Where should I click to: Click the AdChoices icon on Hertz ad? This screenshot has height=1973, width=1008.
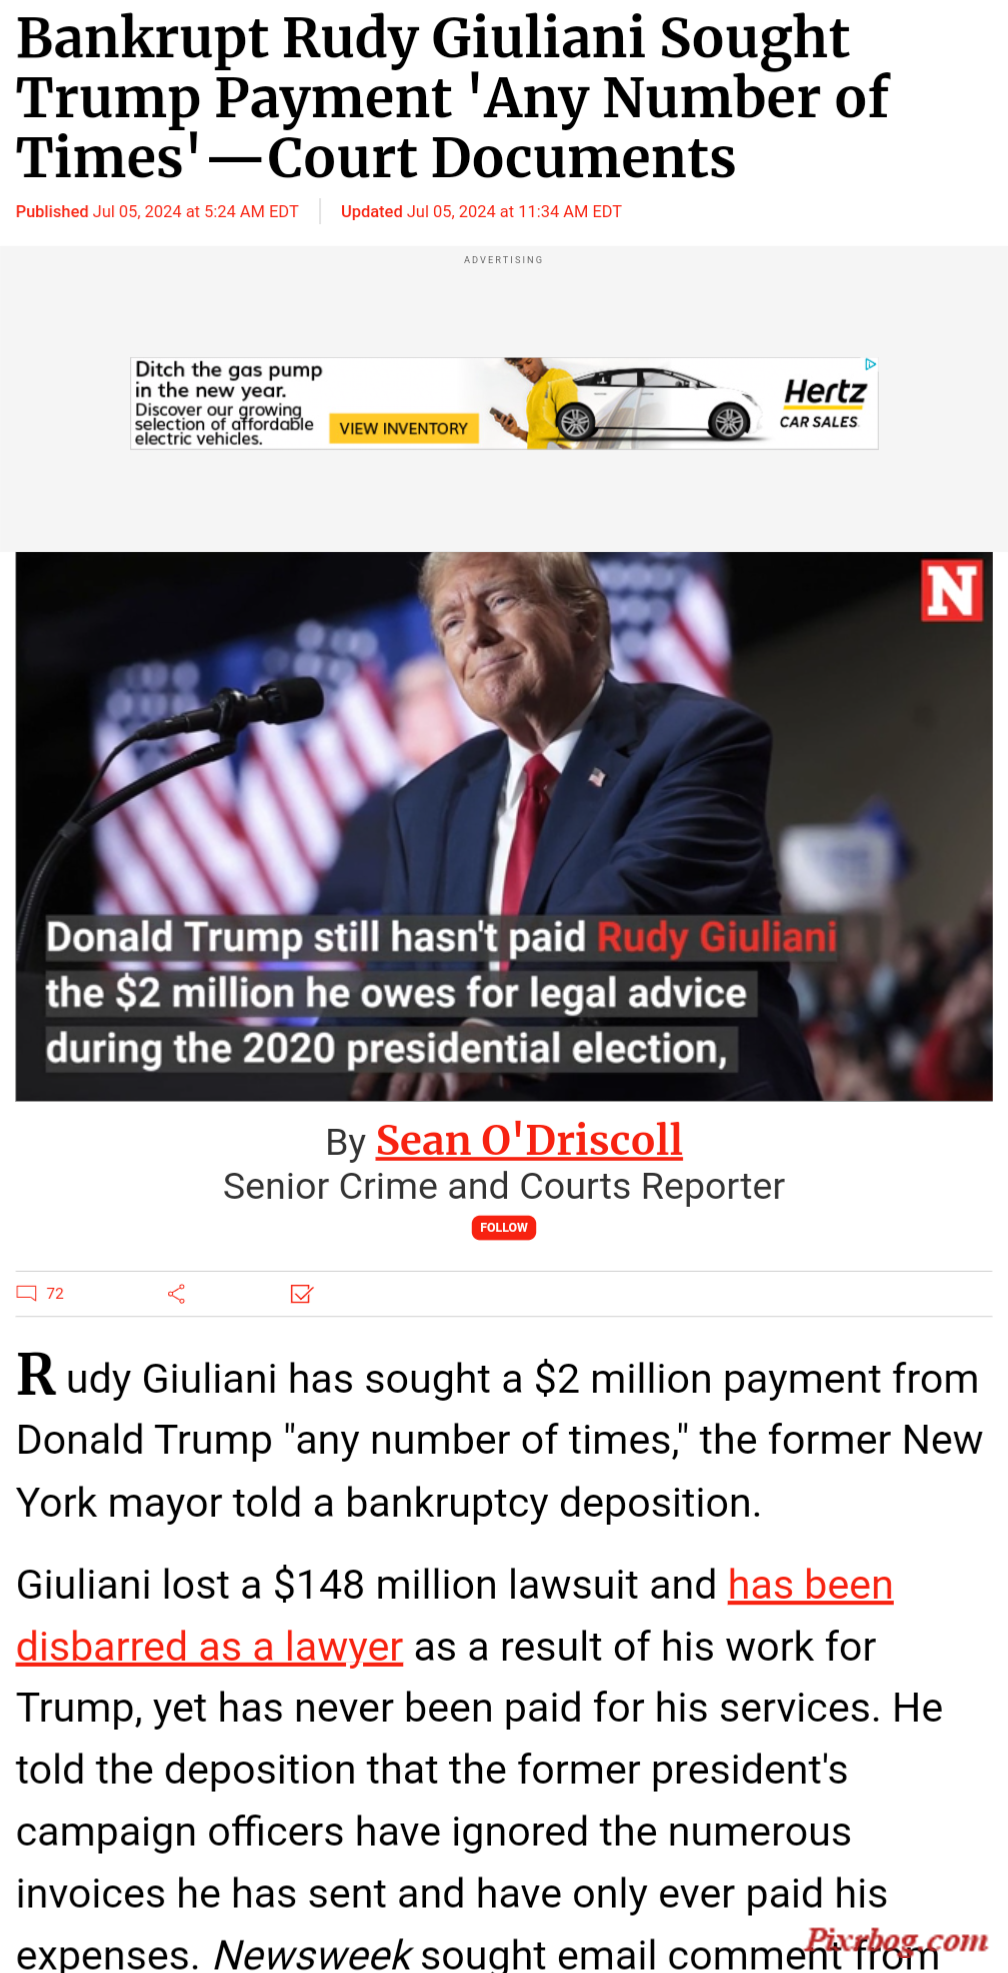pos(870,365)
